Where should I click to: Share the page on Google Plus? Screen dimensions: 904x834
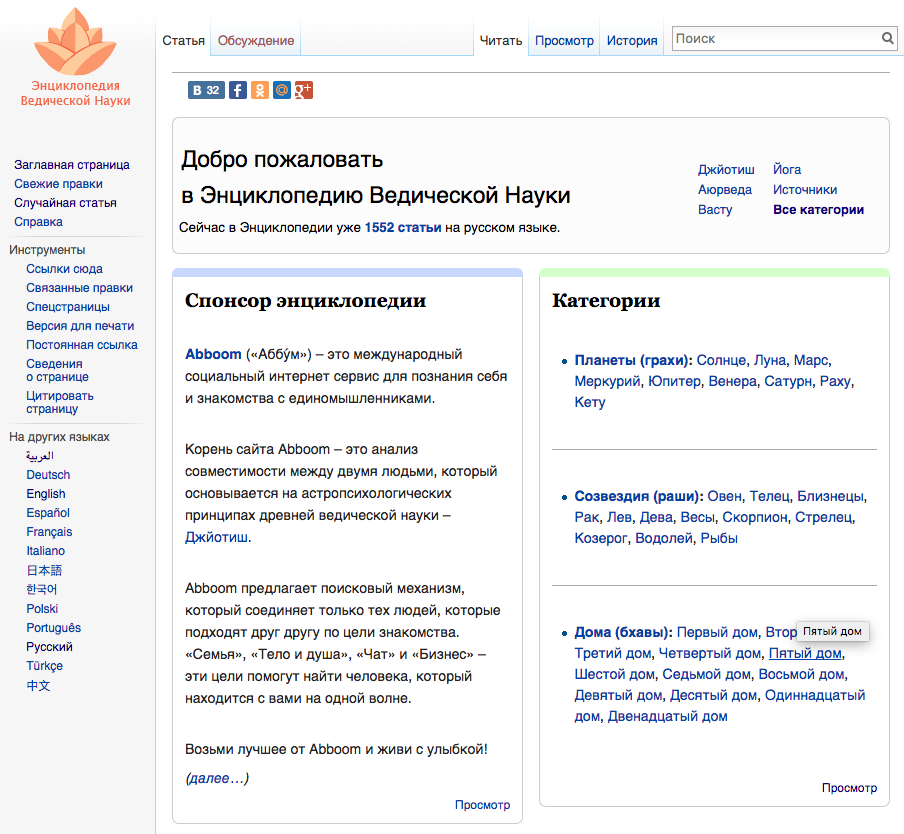304,90
